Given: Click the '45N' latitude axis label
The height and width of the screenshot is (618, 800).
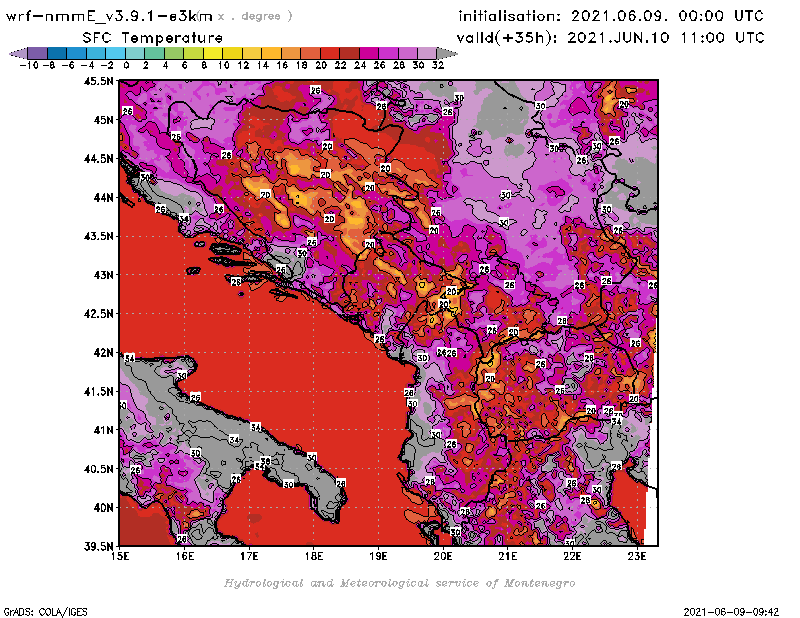Looking at the screenshot, I should (103, 120).
